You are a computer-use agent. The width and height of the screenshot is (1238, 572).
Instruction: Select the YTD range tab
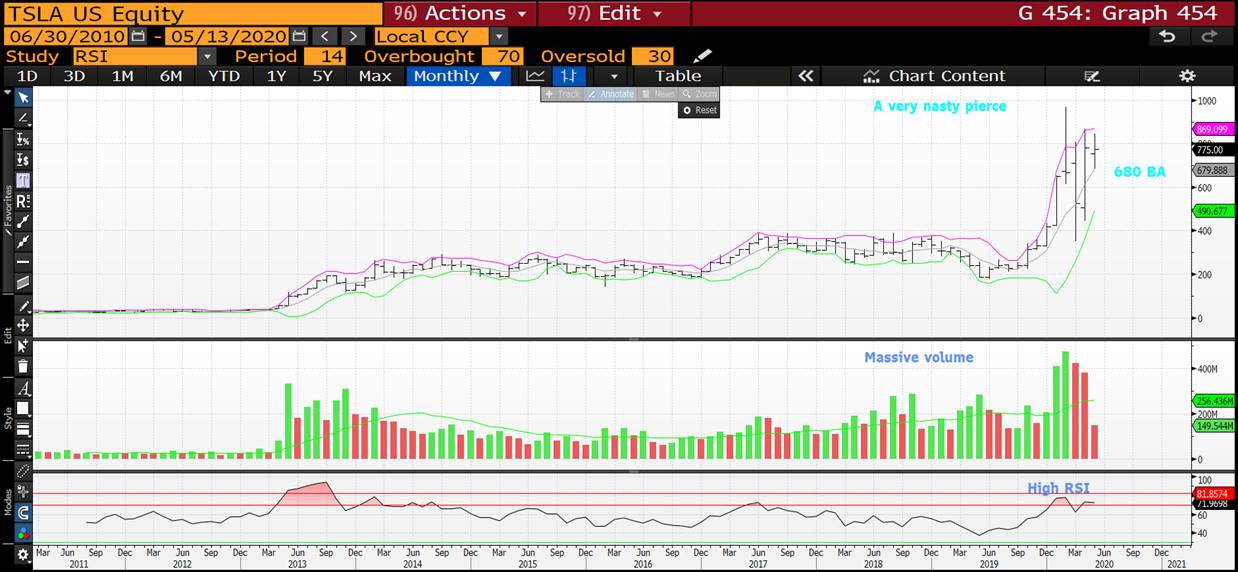[x=224, y=76]
